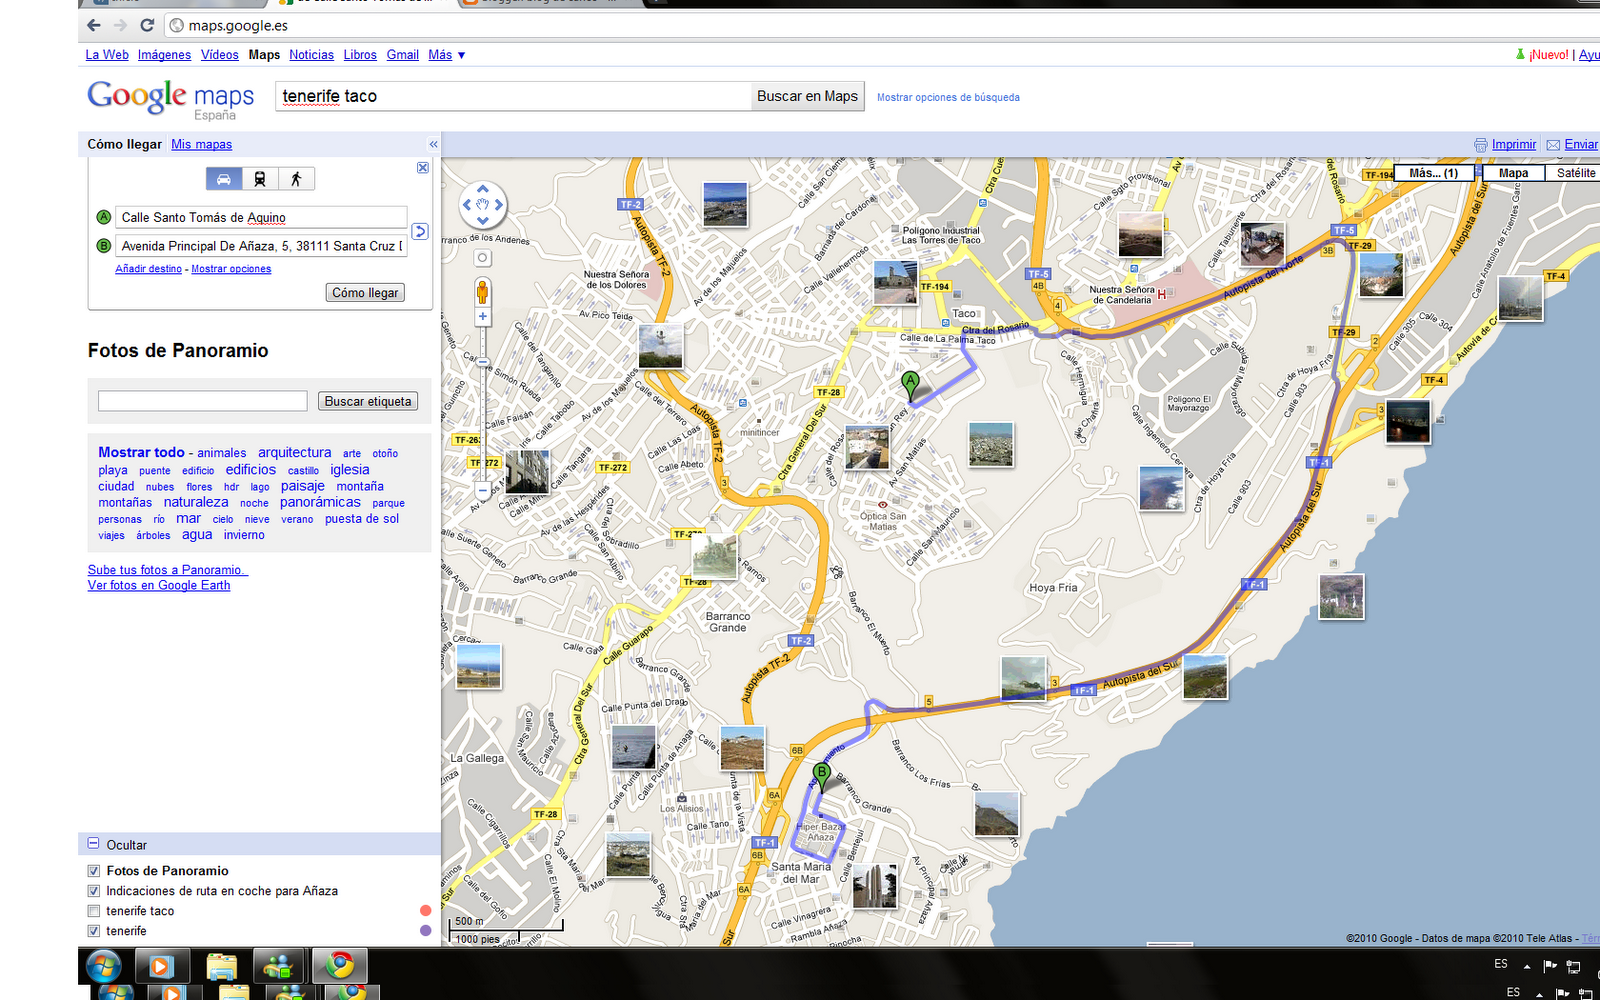The image size is (1600, 1000).
Task: Click the Imprimir link
Action: [1514, 145]
